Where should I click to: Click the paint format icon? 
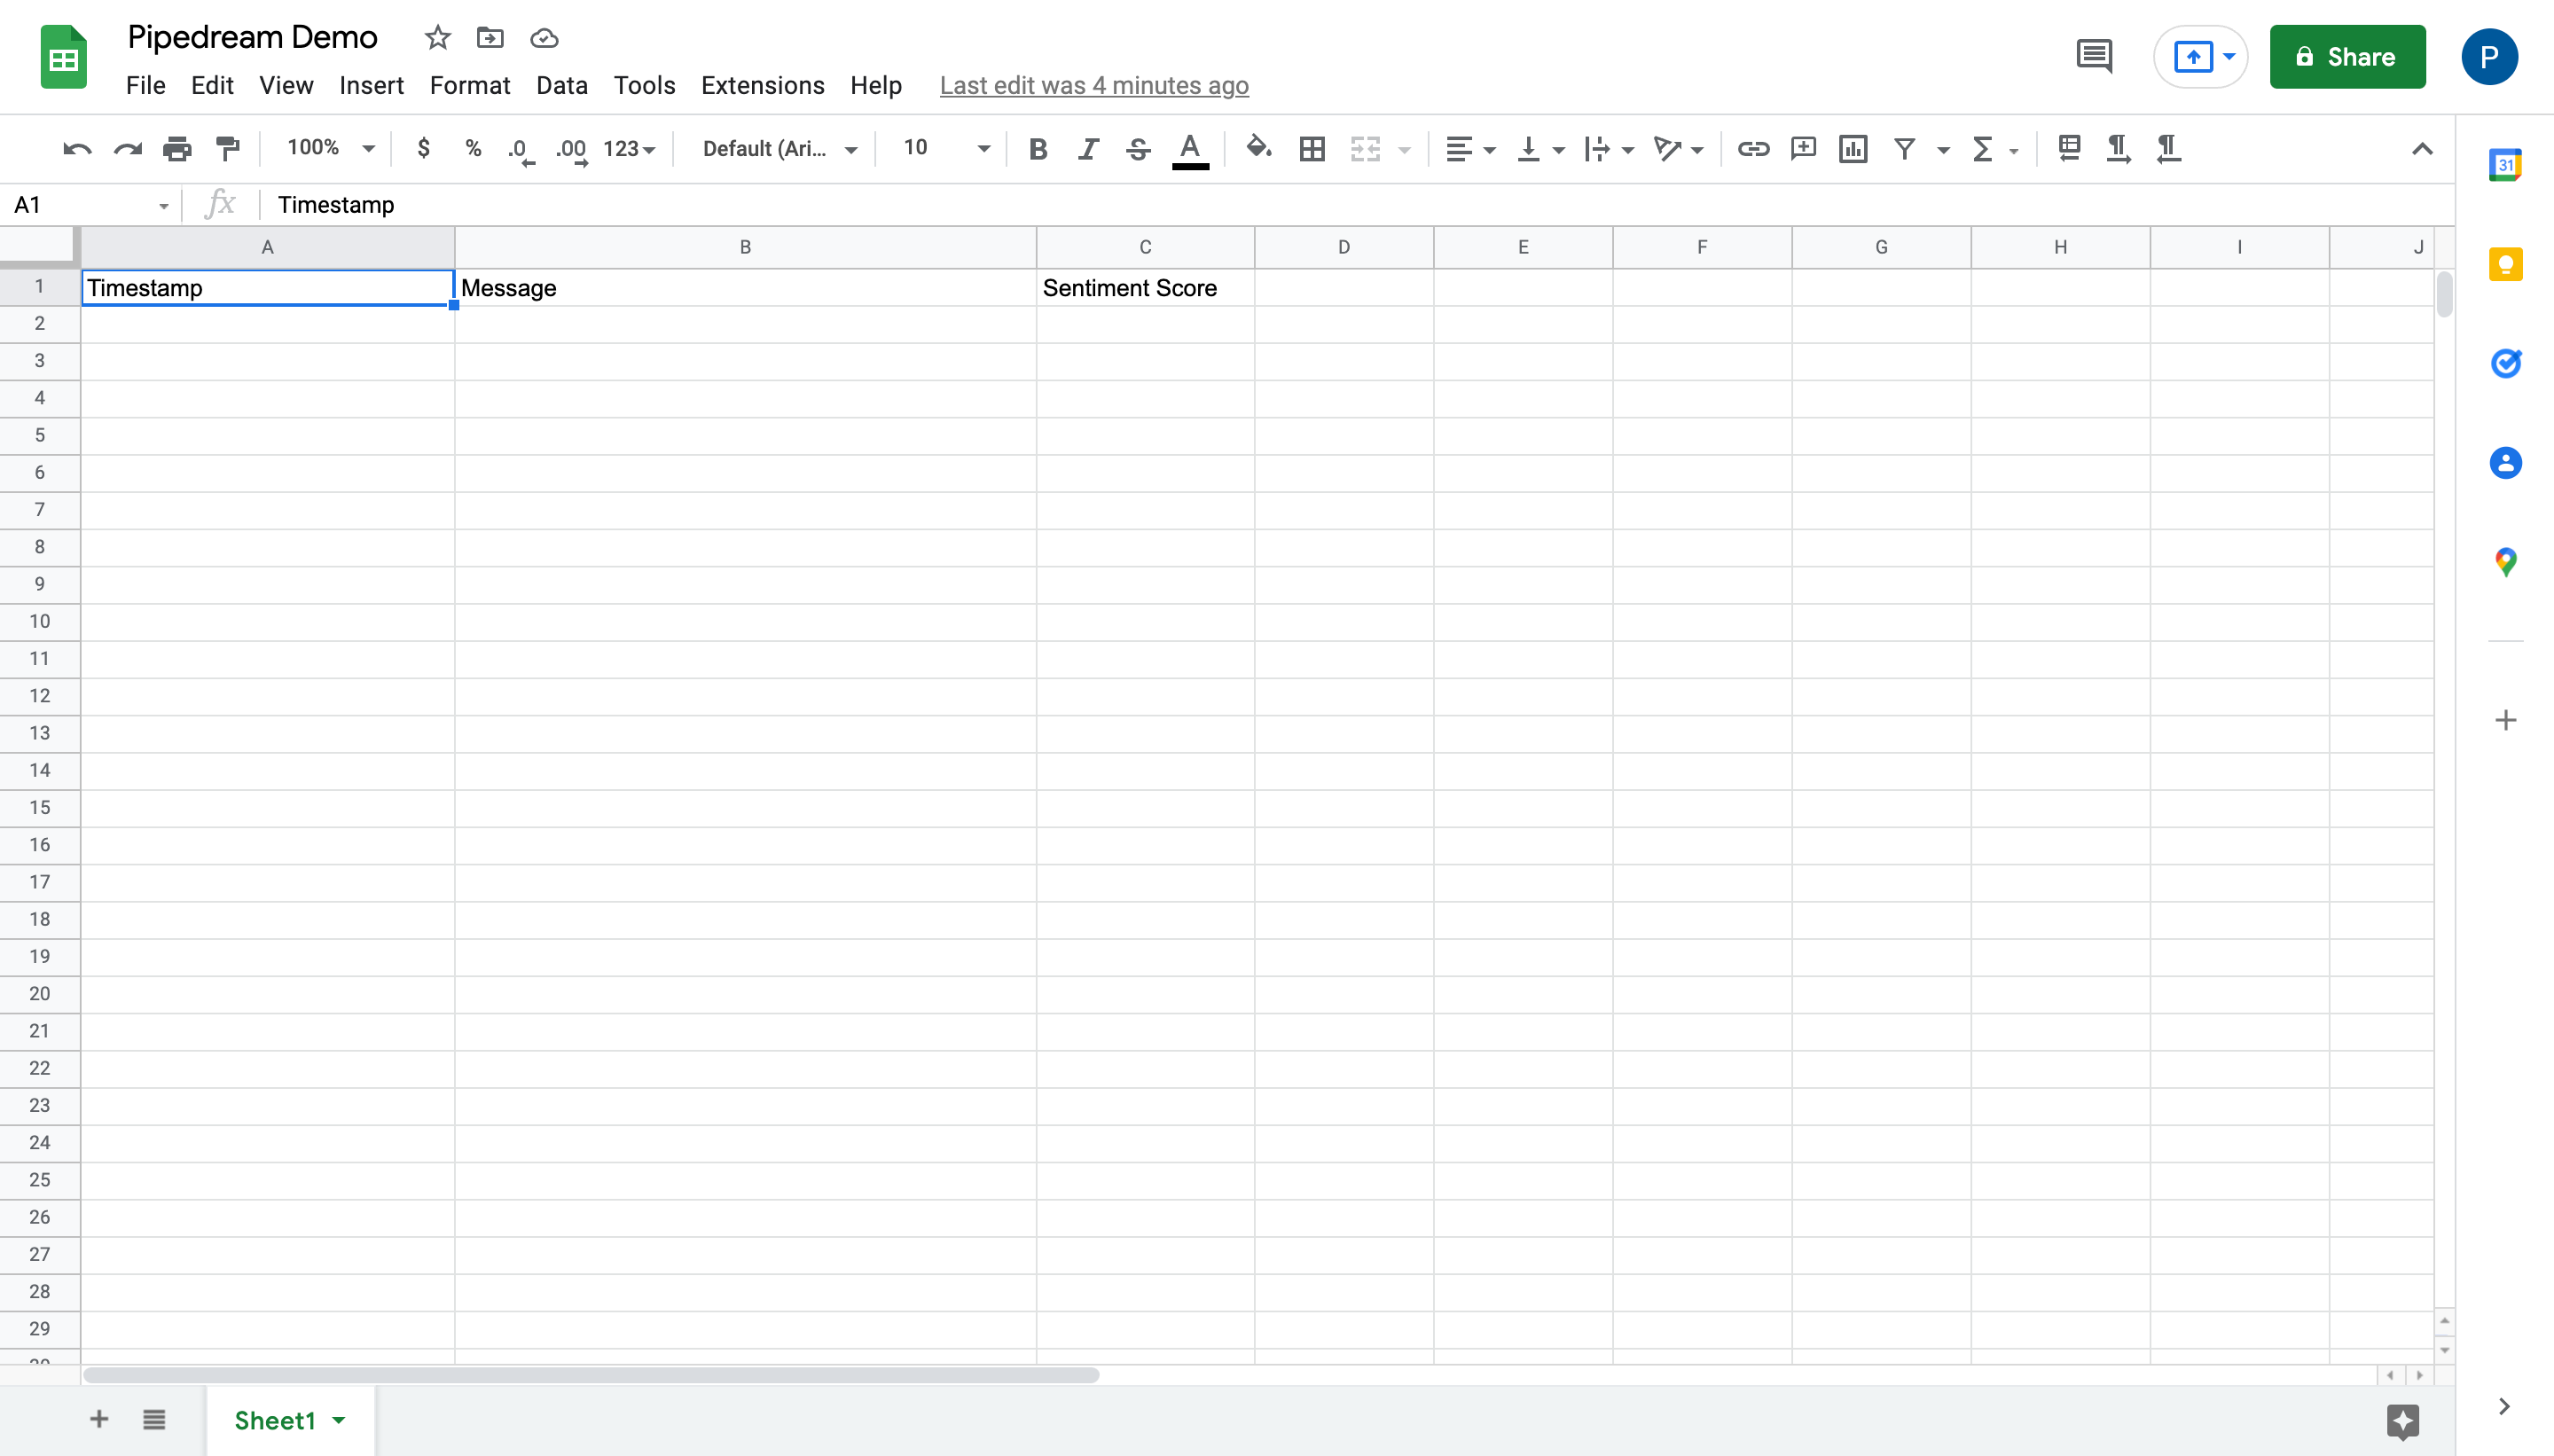pyautogui.click(x=228, y=149)
